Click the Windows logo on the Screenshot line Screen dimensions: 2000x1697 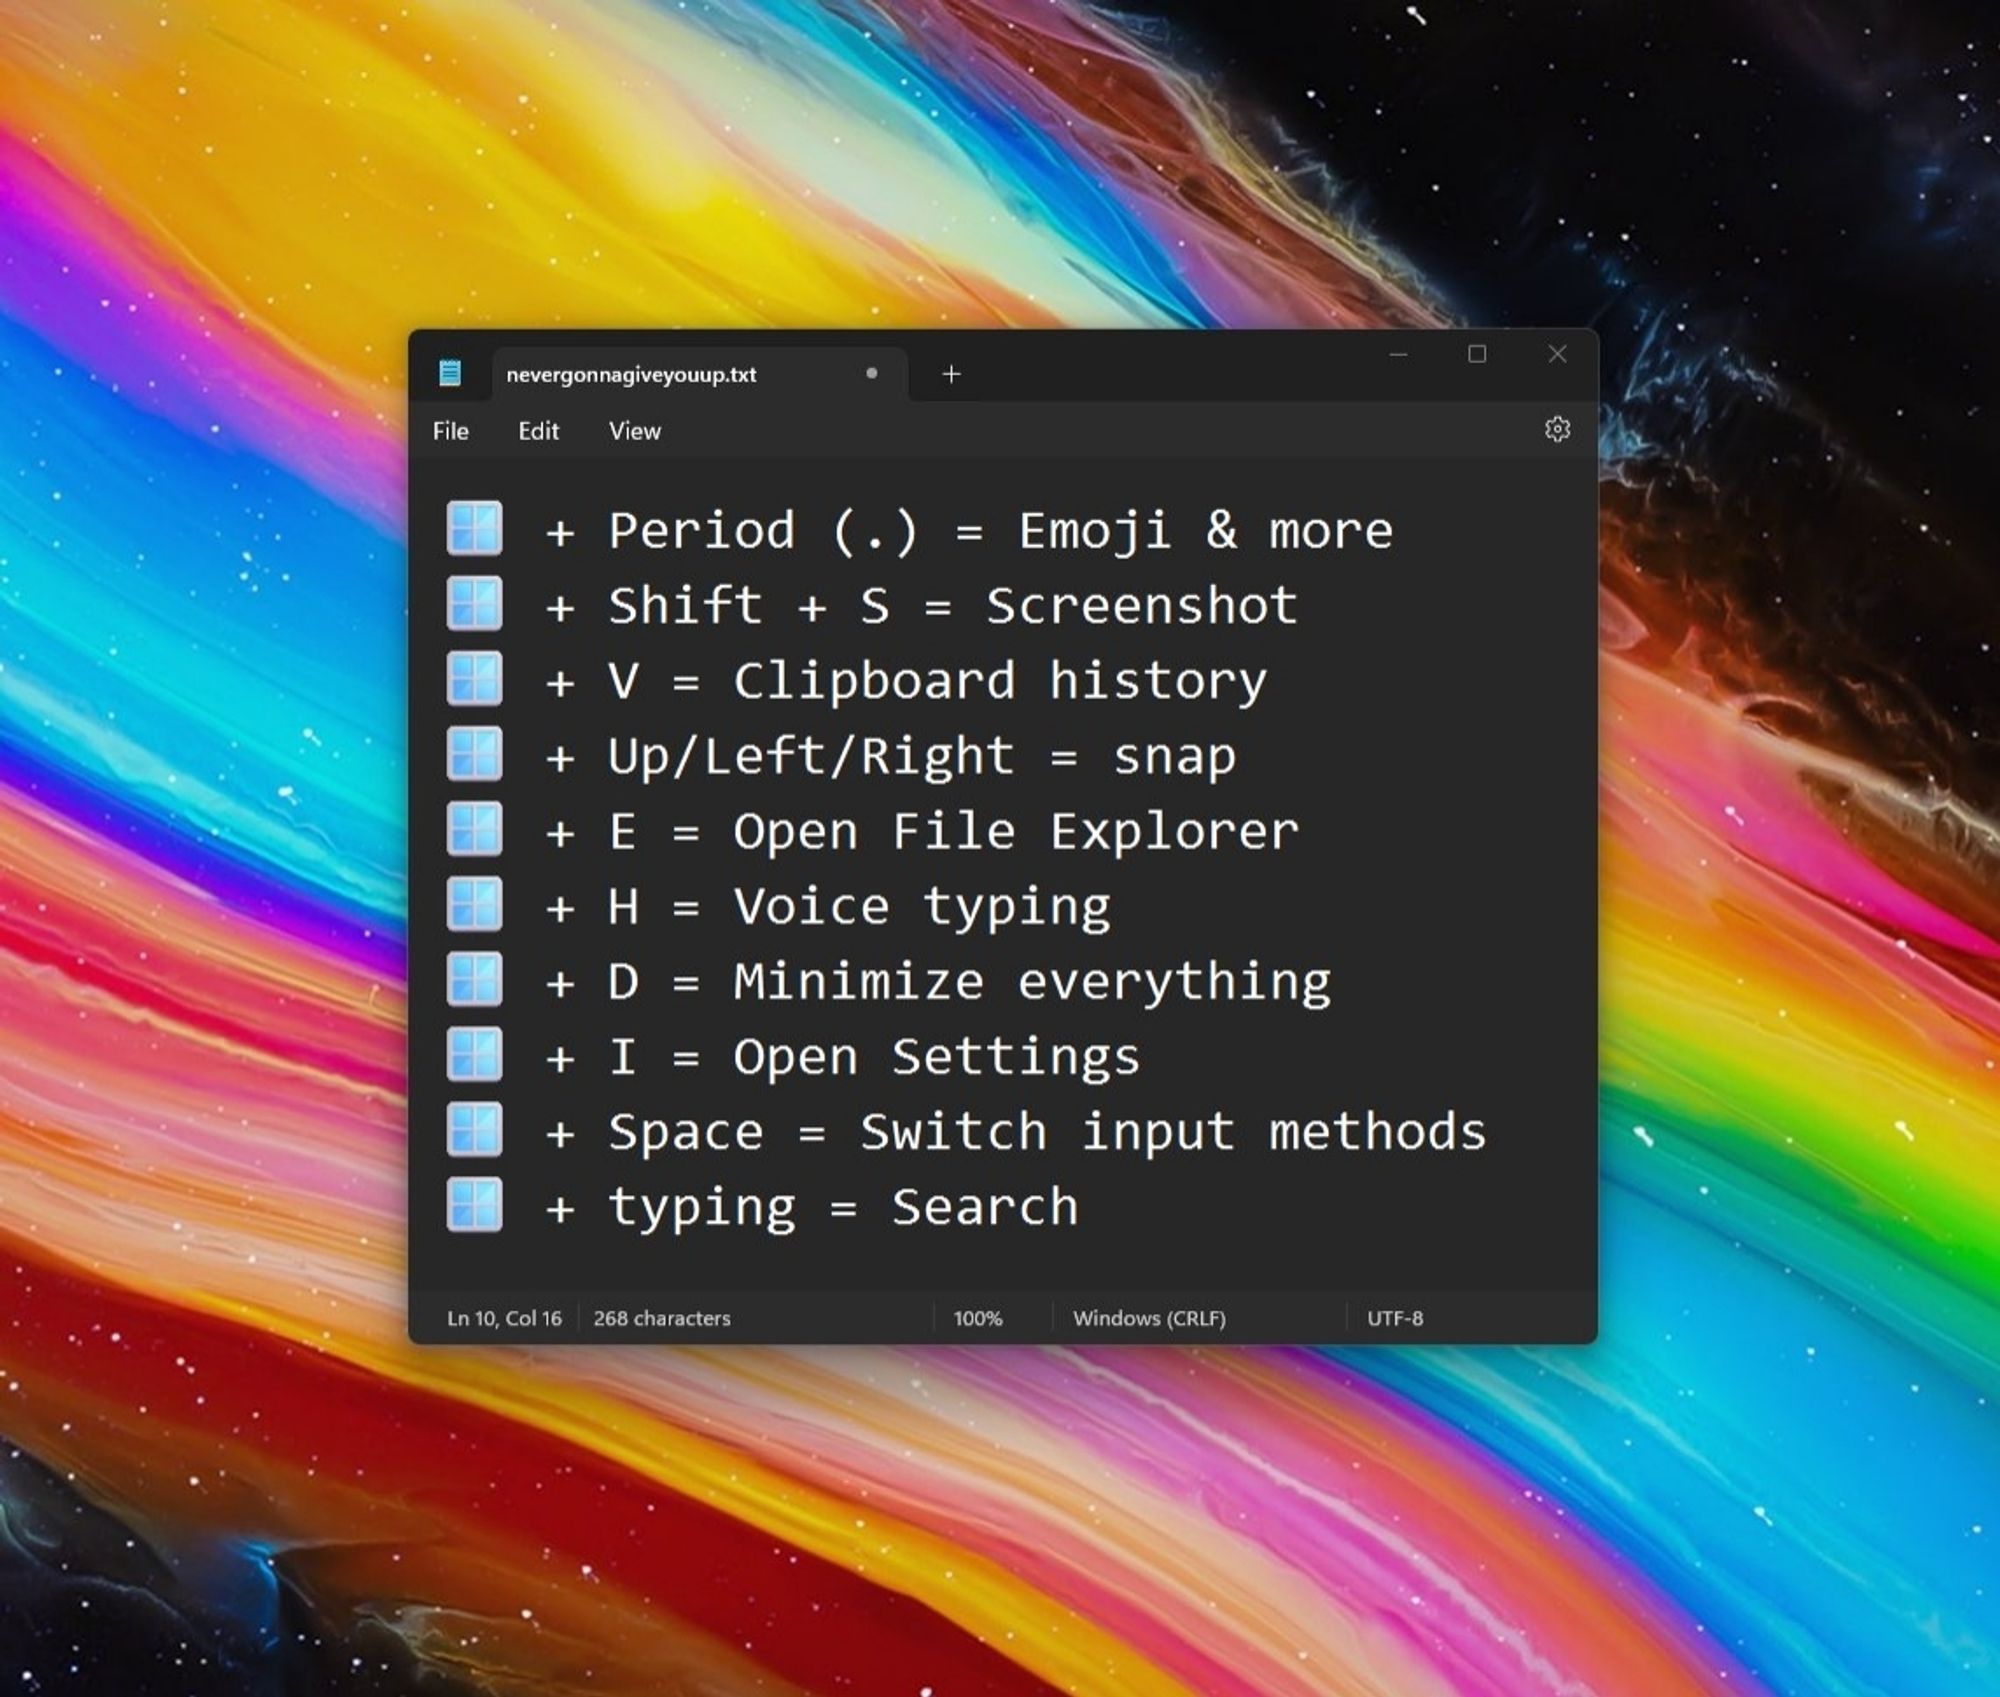click(x=474, y=603)
